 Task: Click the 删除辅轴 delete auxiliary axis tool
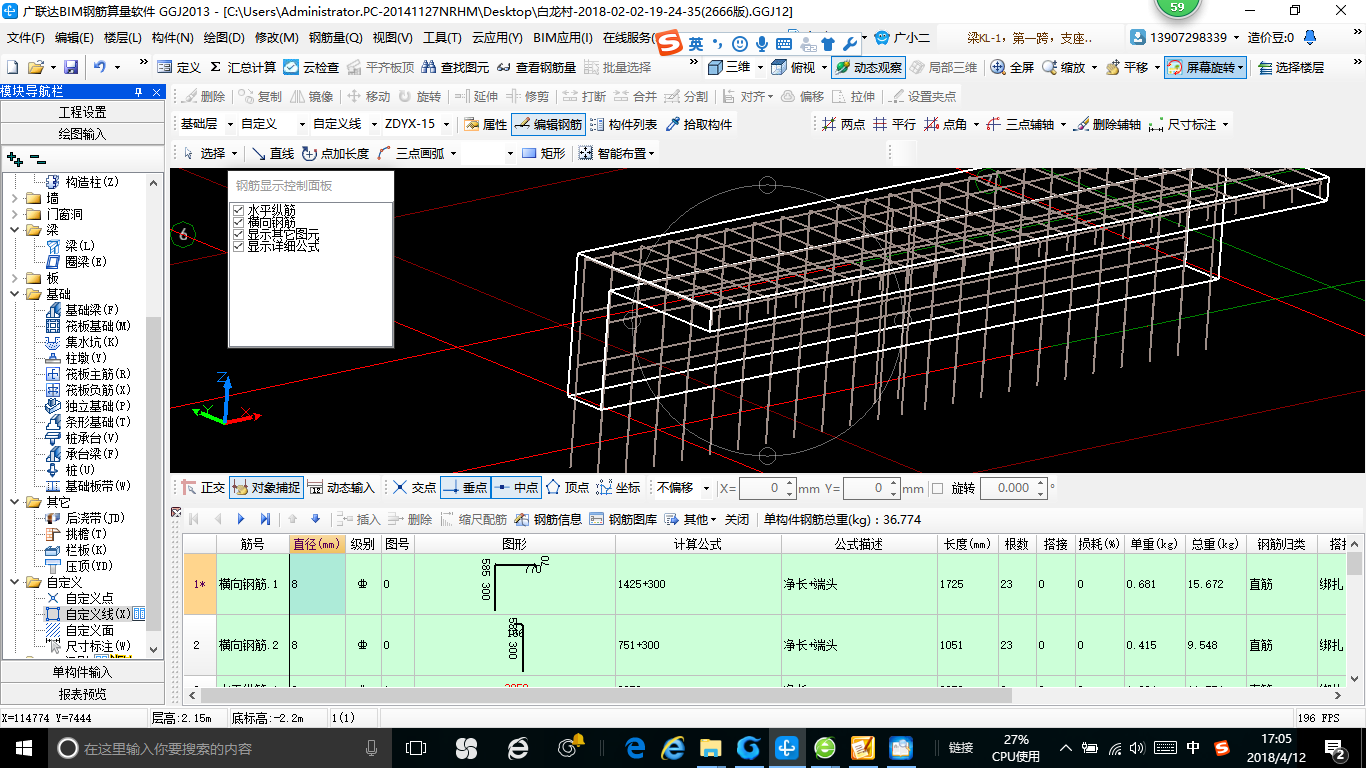[x=1107, y=124]
